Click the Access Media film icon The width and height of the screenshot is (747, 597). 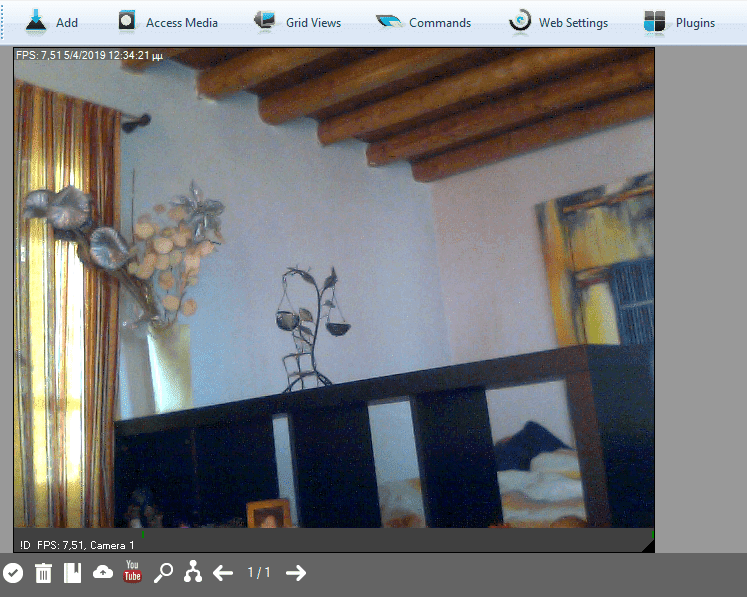coord(127,21)
